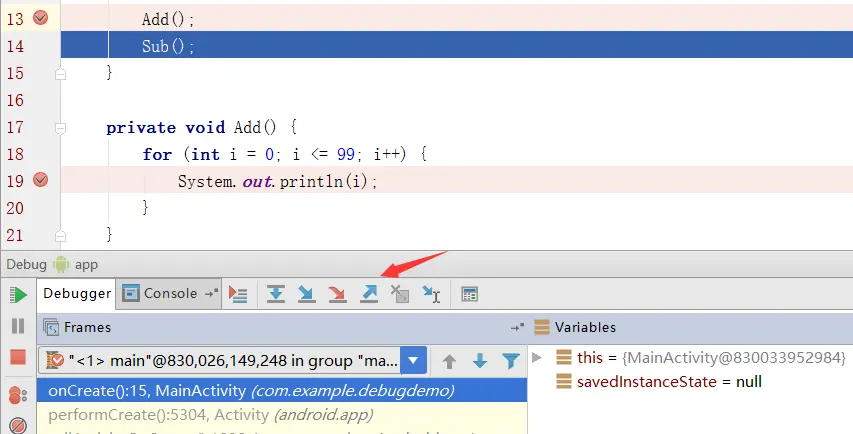Viewport: 853px width, 434px height.
Task: Remove the breakpoint on line 19
Action: [x=40, y=179]
